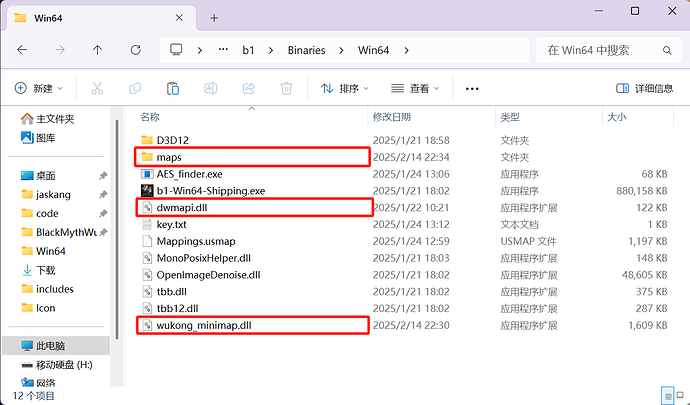
Task: Unpin 桌面 using its pin icon
Action: [103, 176]
